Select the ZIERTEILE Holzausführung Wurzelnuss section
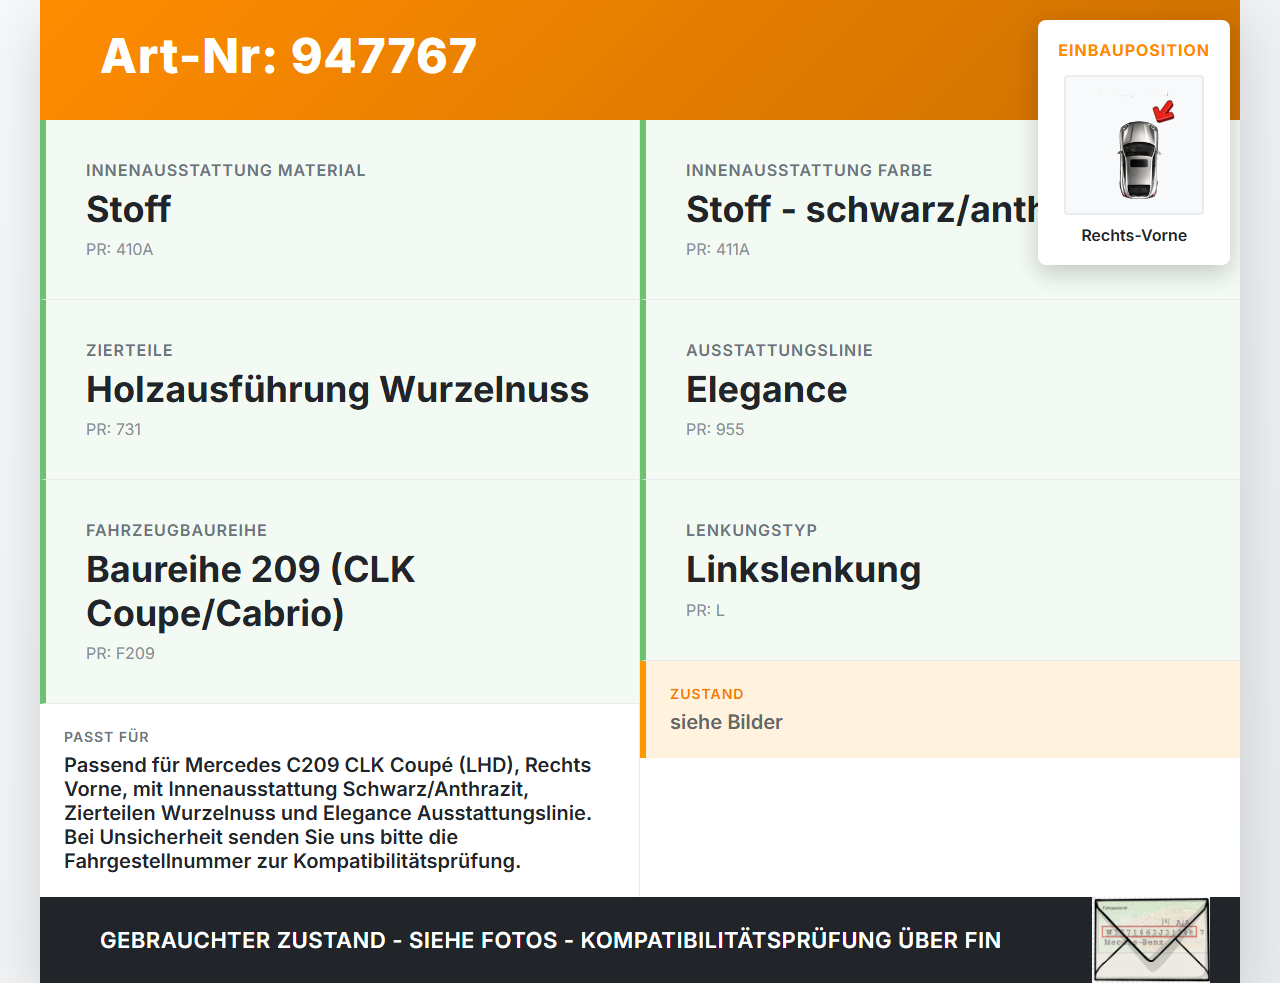The image size is (1280, 983). (x=338, y=389)
